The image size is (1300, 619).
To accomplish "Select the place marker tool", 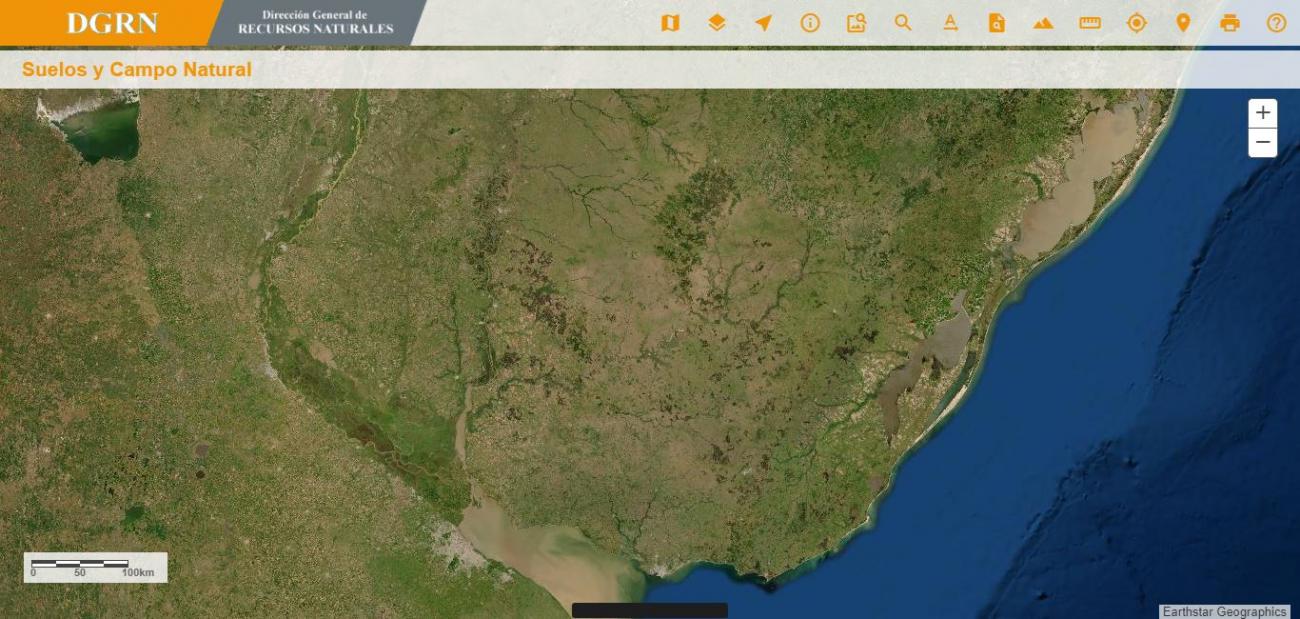I will pyautogui.click(x=1184, y=22).
